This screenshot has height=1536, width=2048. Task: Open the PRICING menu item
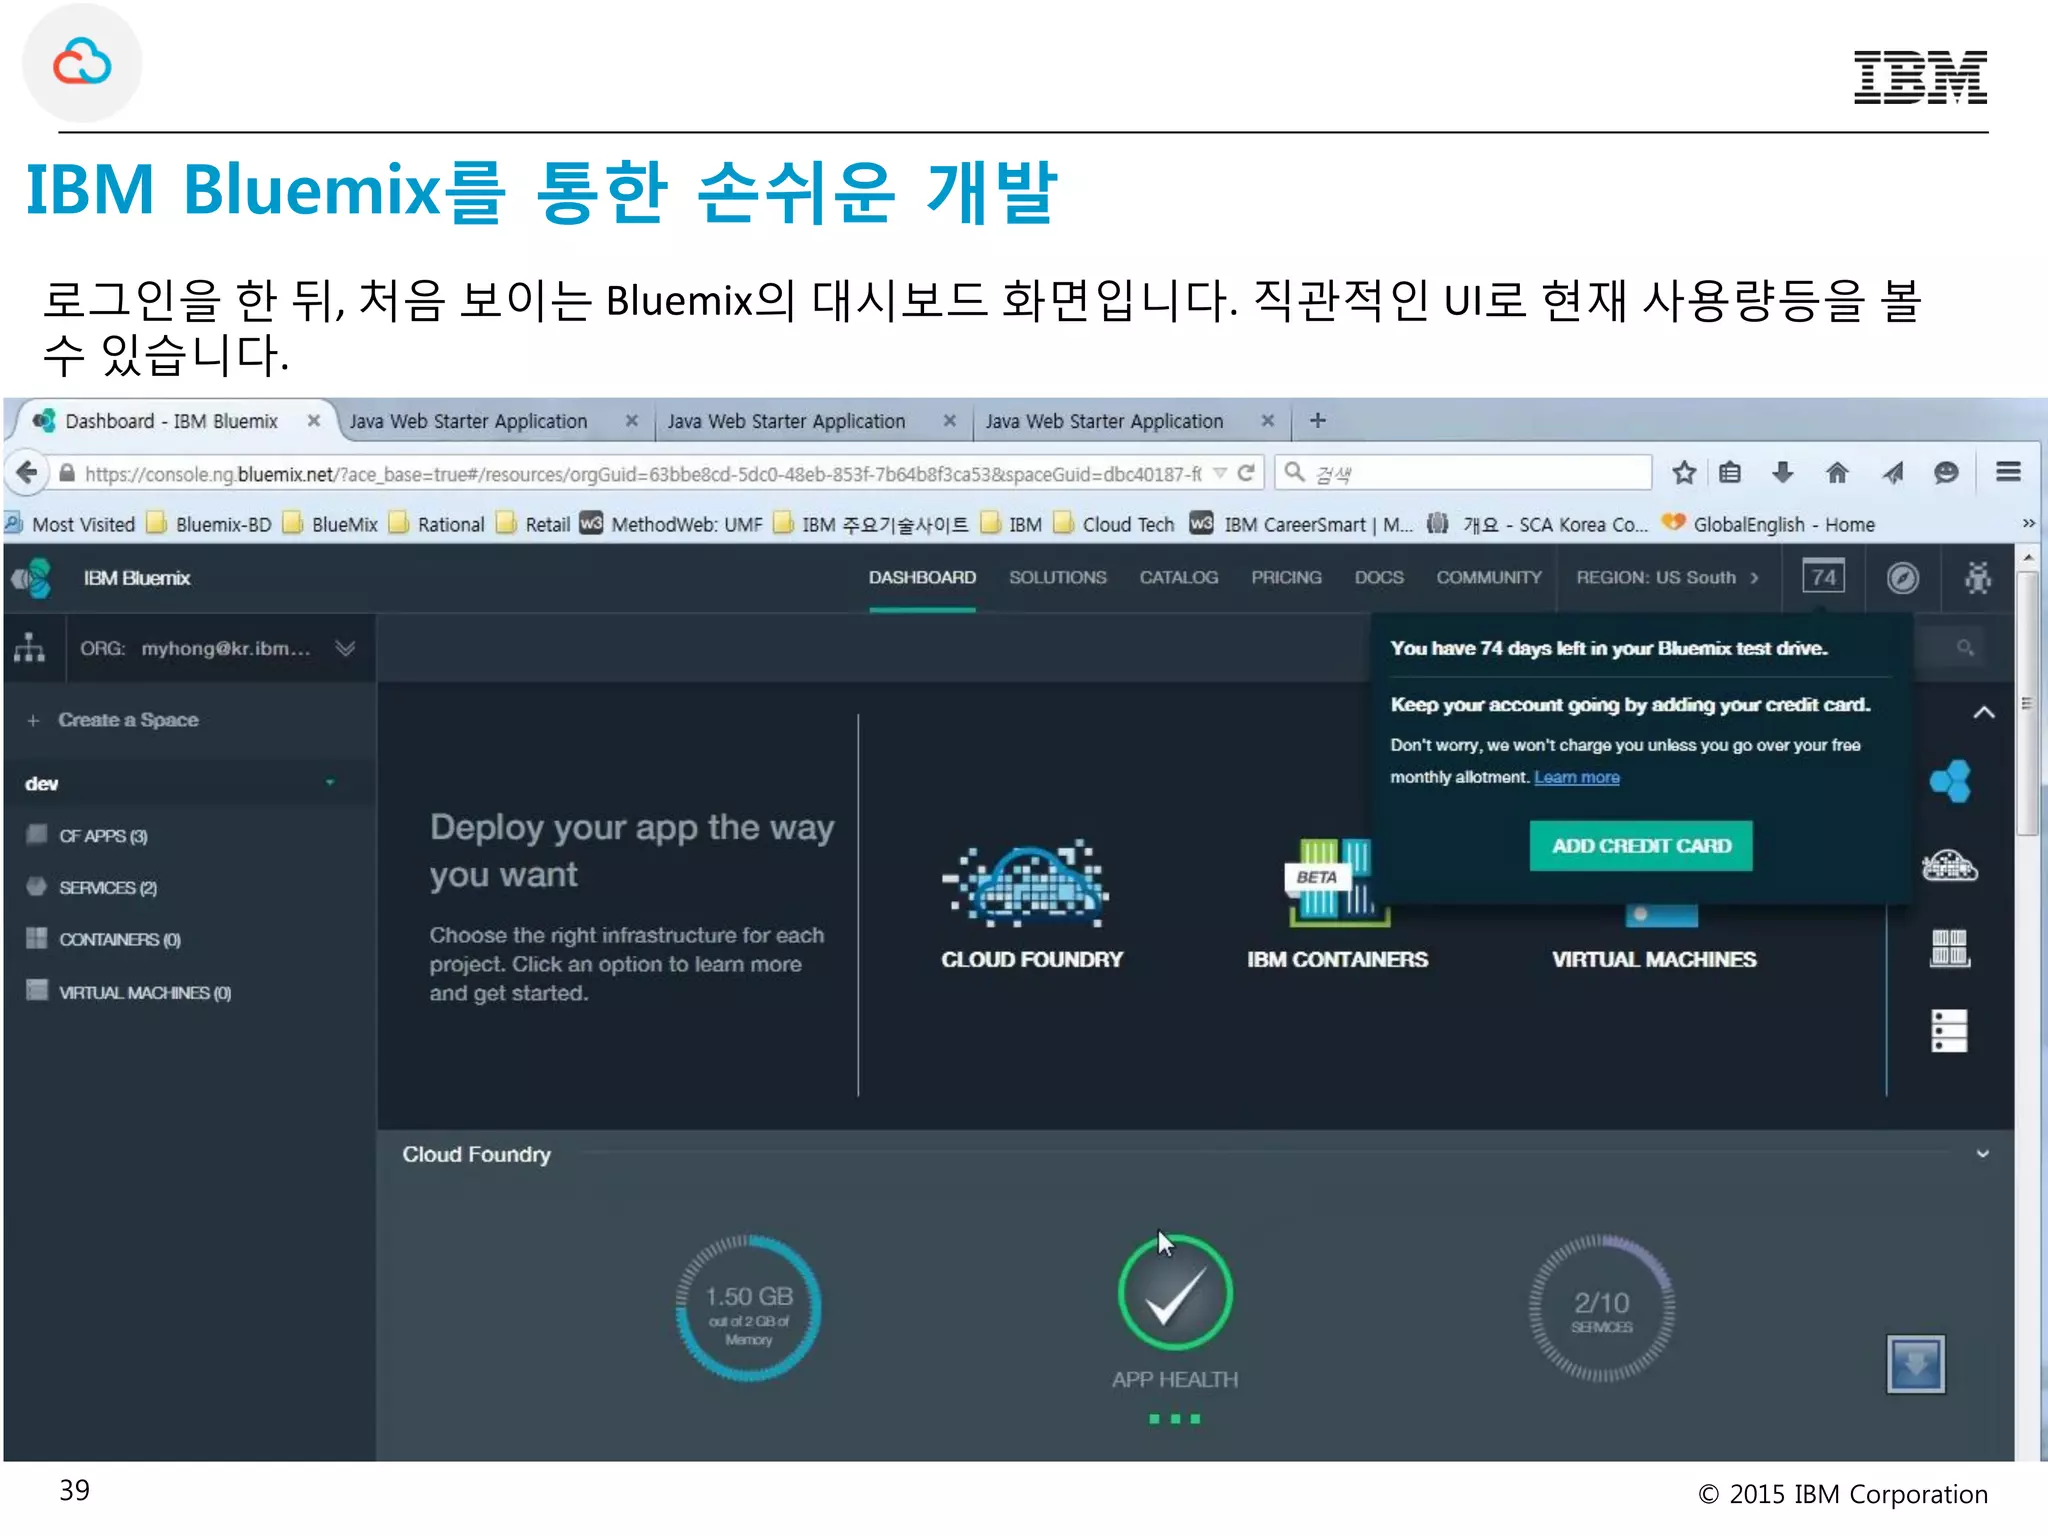click(x=1286, y=578)
